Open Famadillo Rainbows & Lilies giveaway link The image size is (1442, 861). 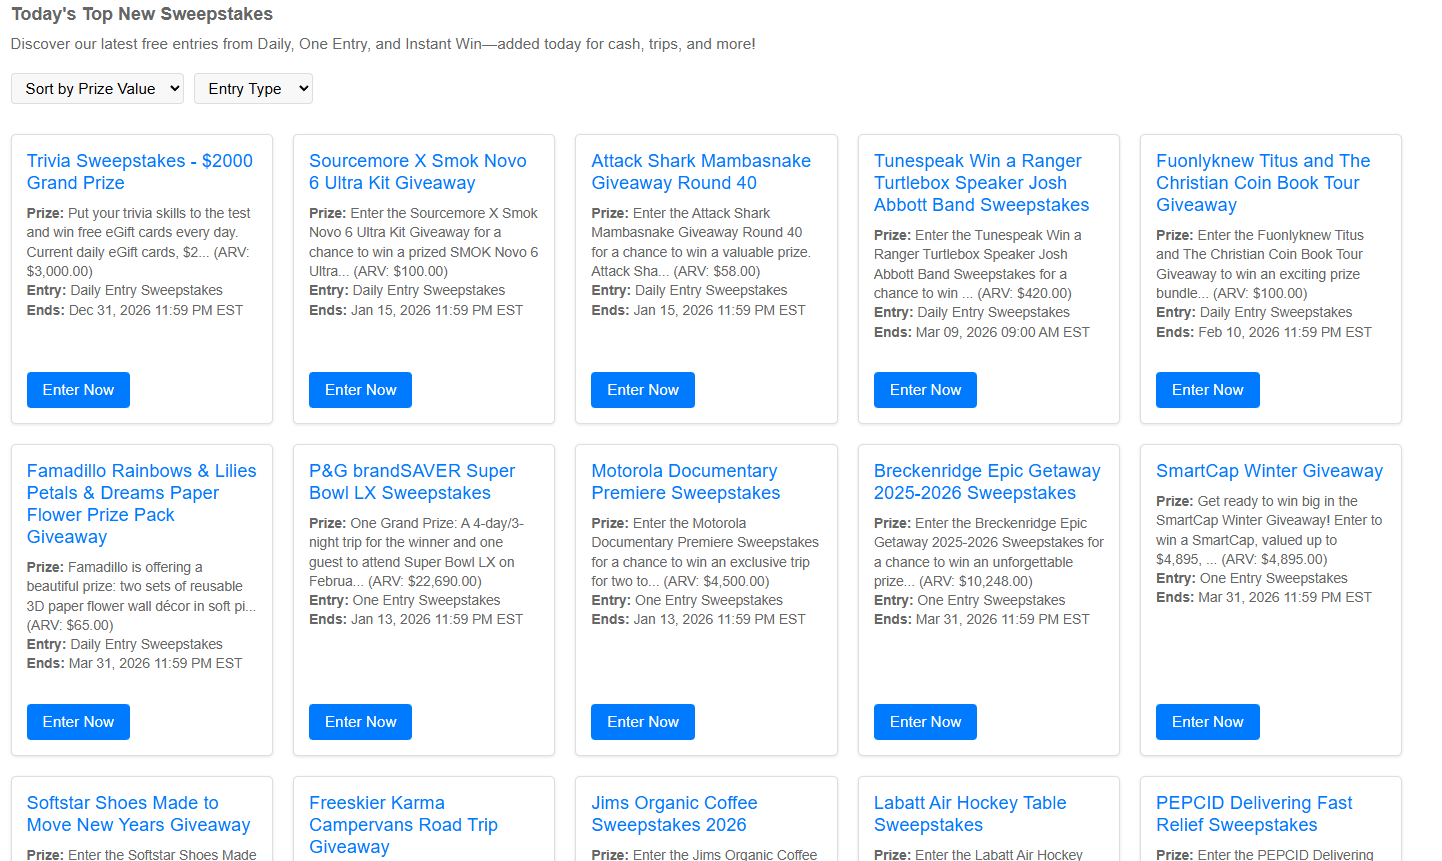[x=141, y=503]
